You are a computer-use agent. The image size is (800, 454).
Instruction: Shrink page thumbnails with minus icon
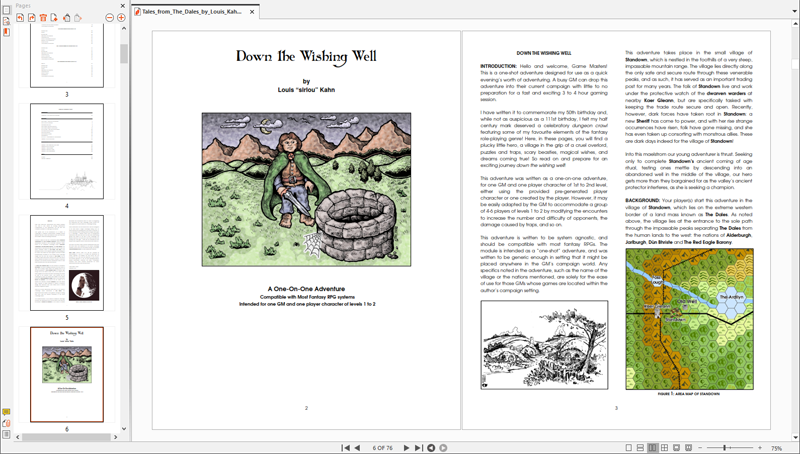(x=110, y=18)
